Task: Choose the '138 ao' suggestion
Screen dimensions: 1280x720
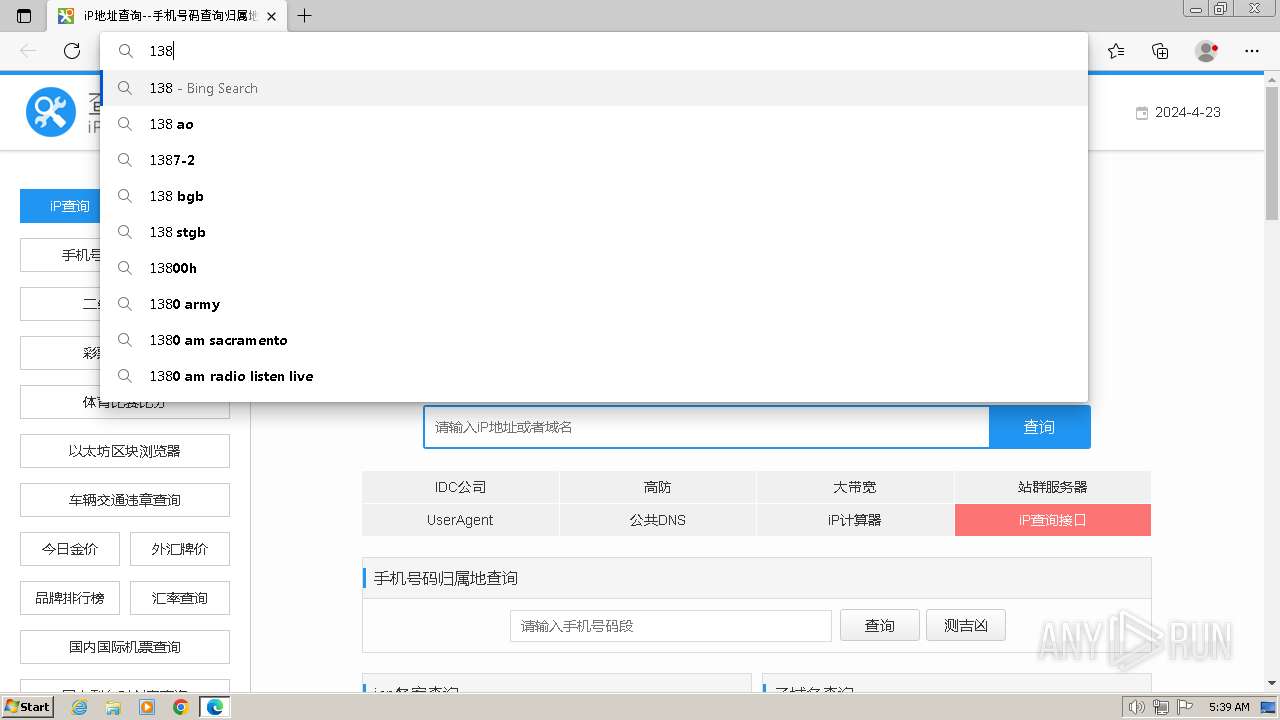Action: pos(594,124)
